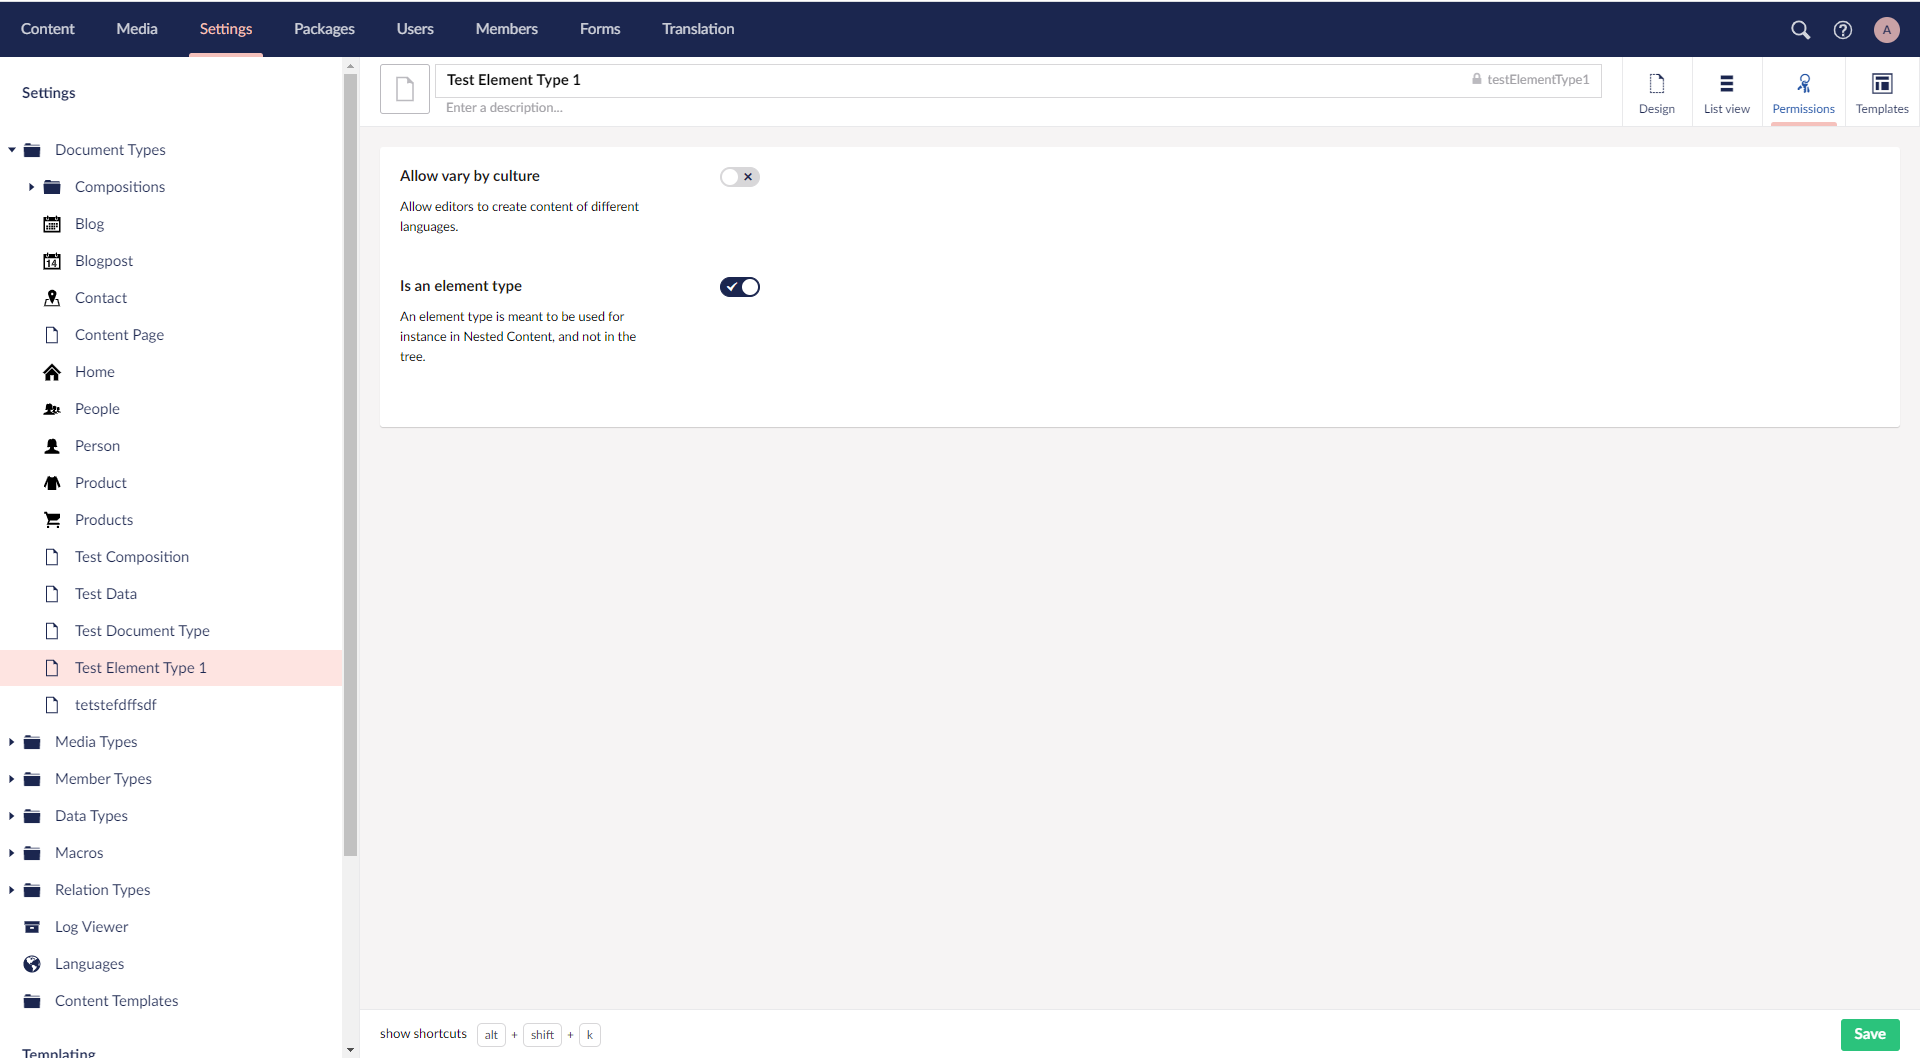Click the People group icon
This screenshot has height=1058, width=1920.
pos(52,409)
